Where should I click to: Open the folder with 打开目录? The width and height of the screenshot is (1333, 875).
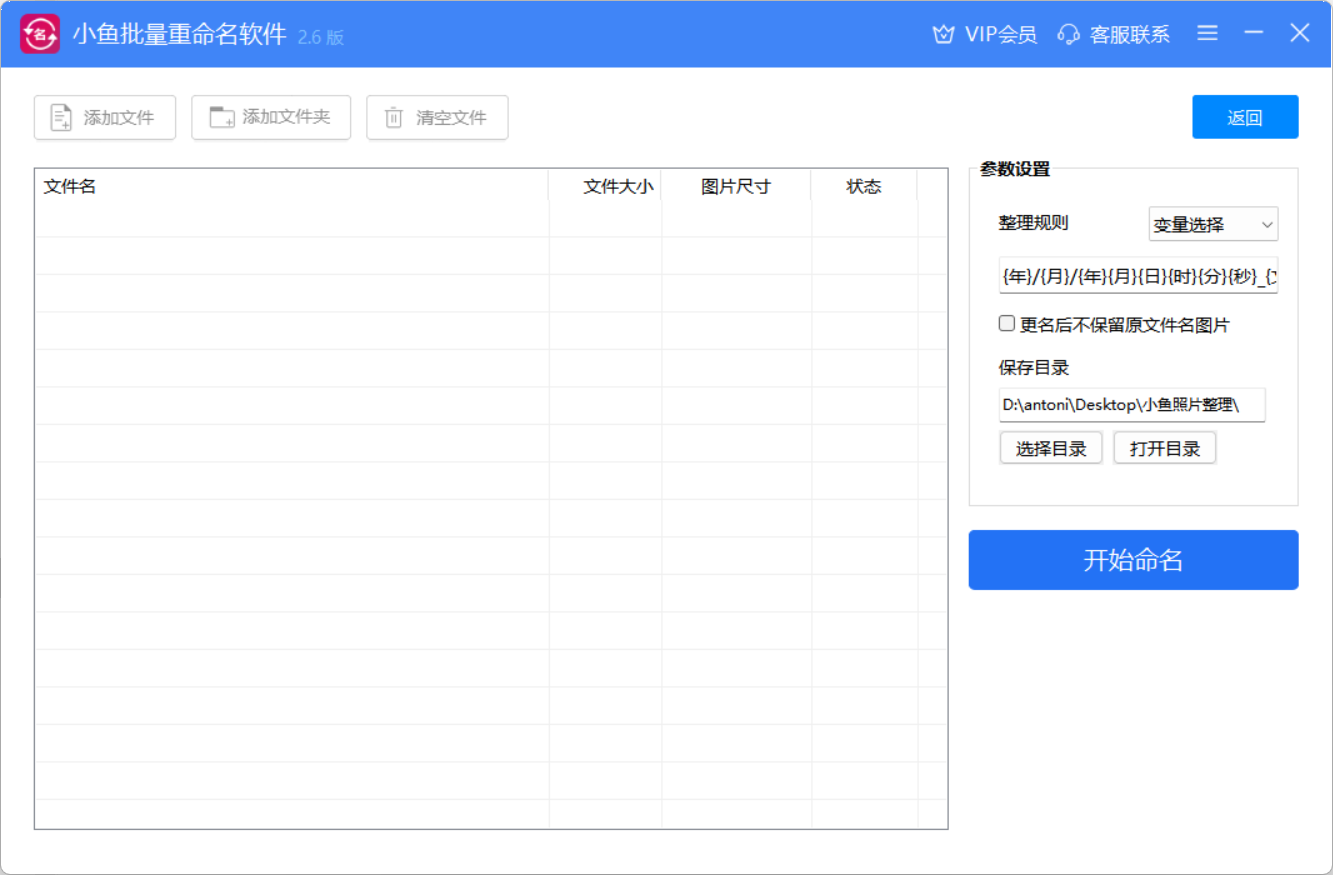click(x=1165, y=449)
